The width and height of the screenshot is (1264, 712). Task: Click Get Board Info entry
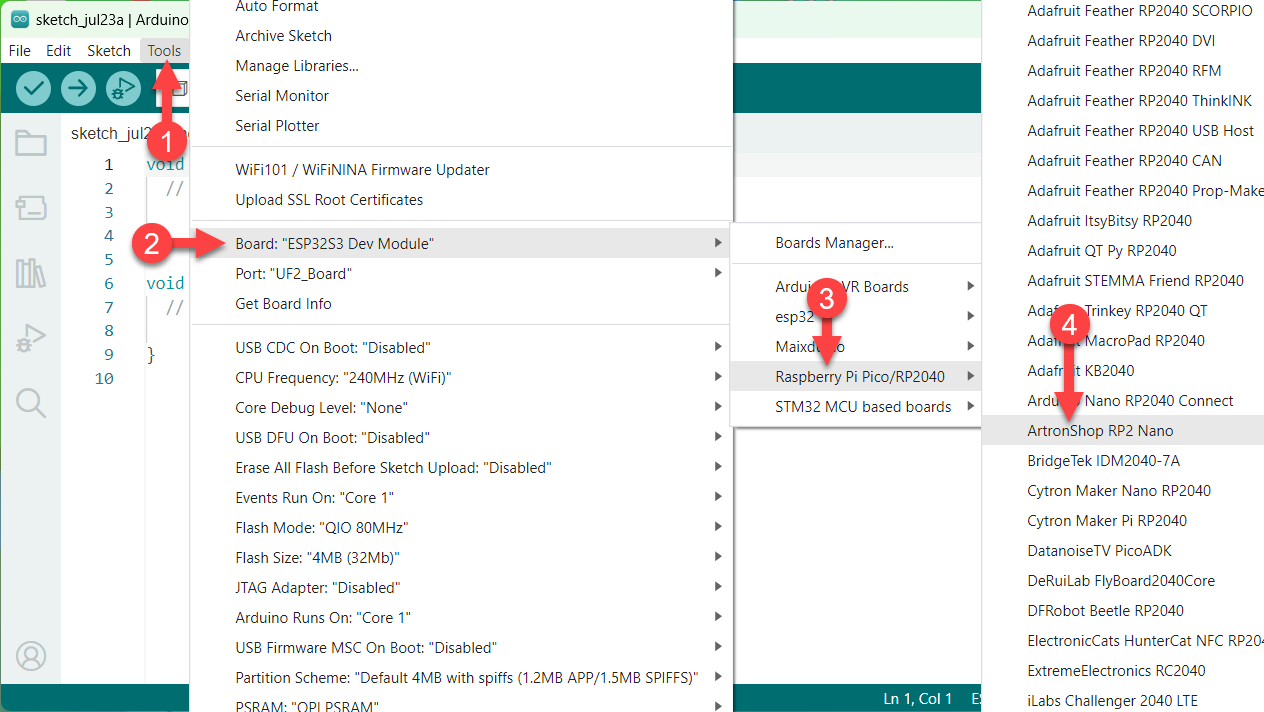(461, 304)
